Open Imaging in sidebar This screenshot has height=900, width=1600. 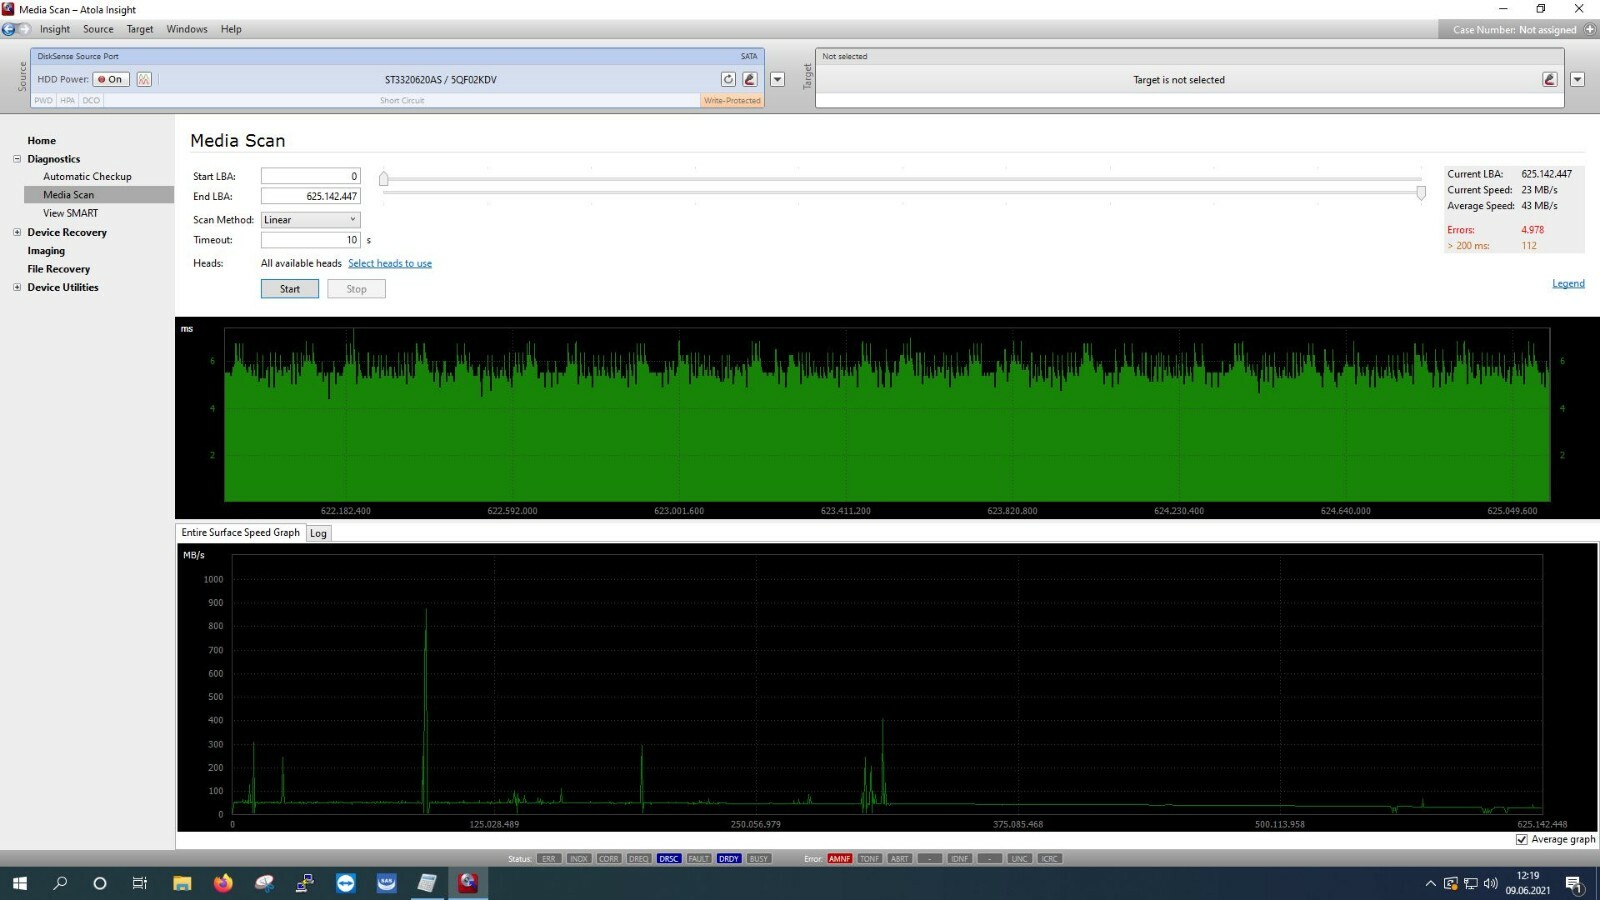coord(46,251)
